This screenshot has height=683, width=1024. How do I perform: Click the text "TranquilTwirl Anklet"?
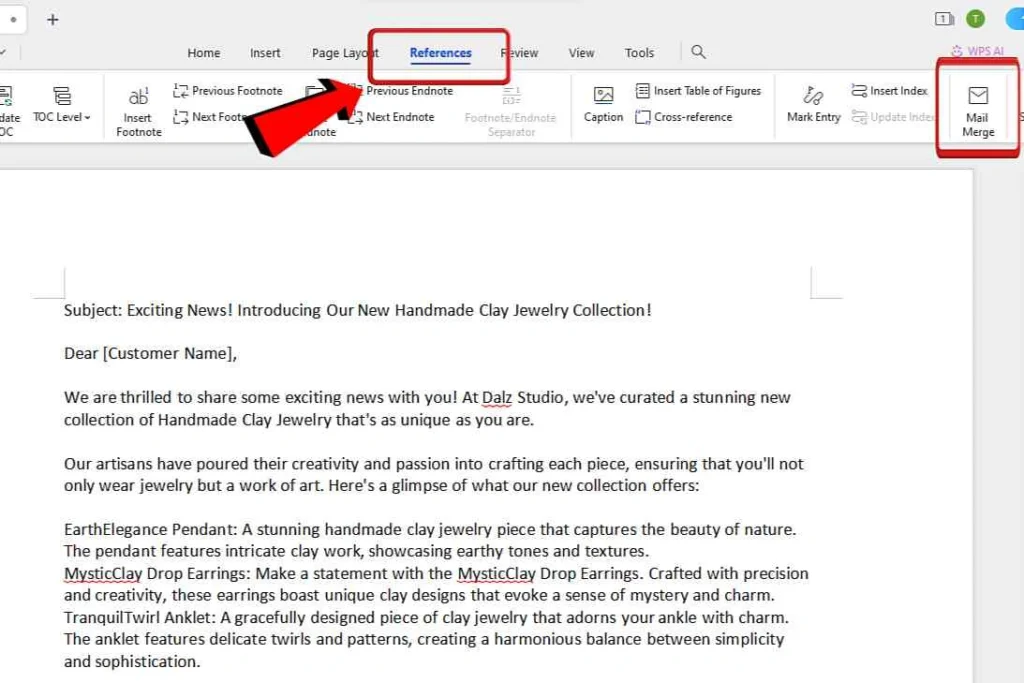(139, 617)
